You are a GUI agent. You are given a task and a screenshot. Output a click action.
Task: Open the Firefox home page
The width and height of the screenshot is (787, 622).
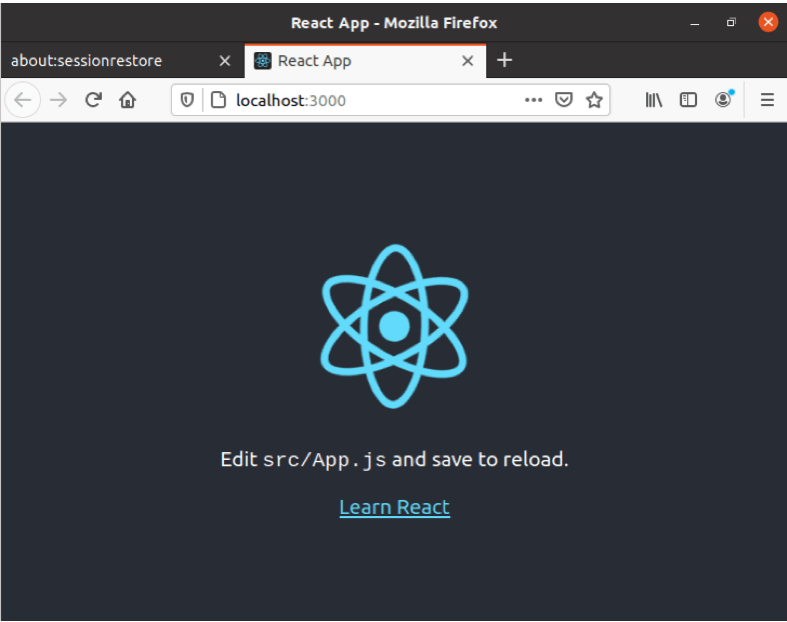[x=127, y=100]
